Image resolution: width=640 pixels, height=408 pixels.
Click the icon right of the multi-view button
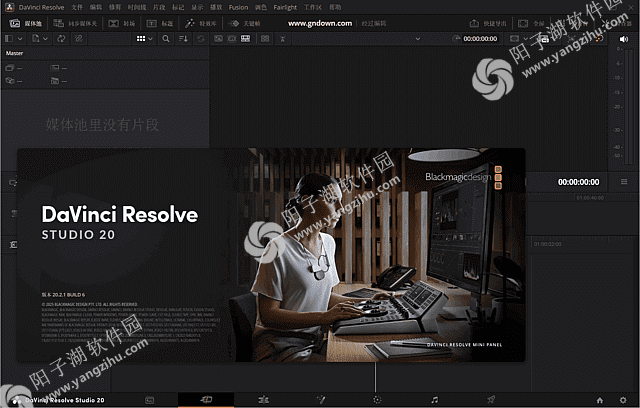282,39
